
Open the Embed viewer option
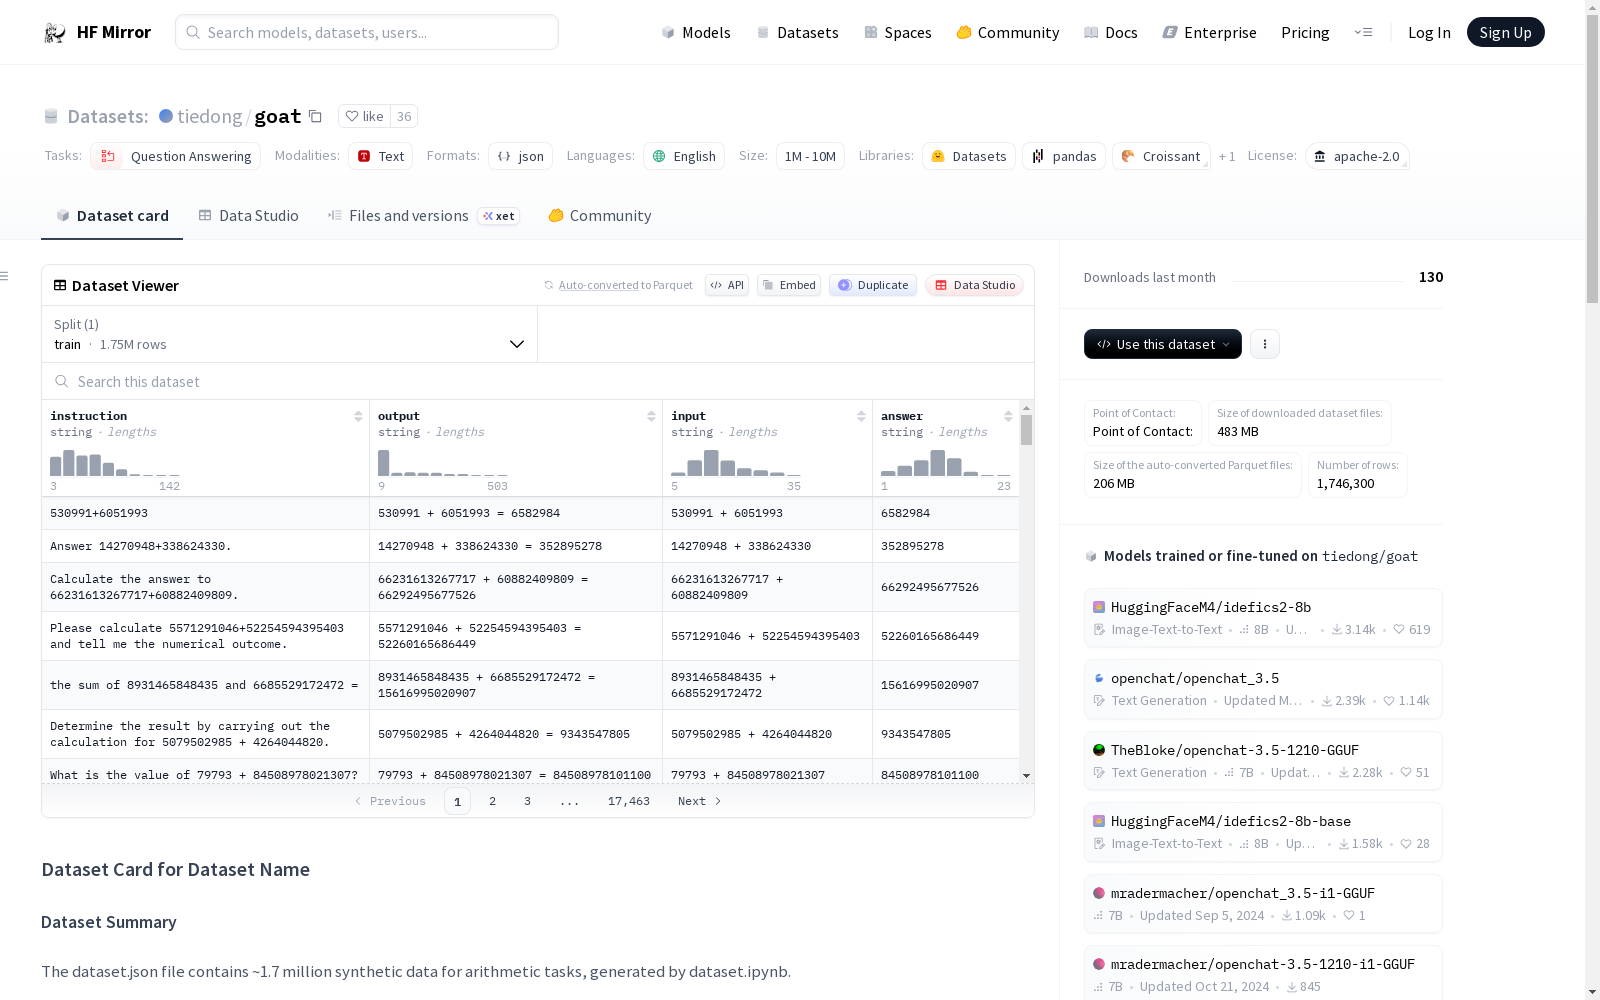pos(788,285)
